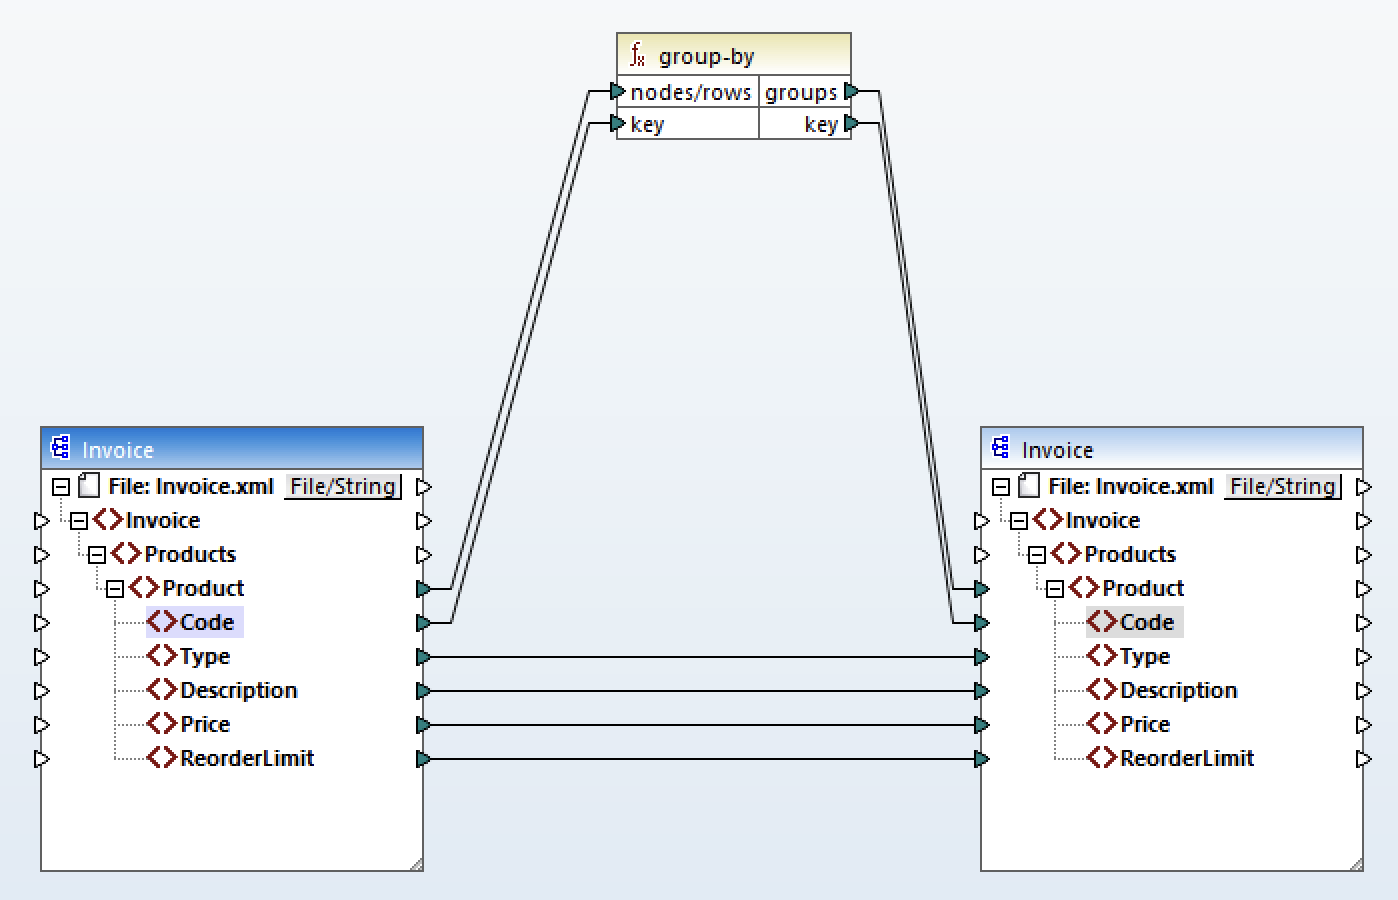Collapse the target Product node
1398x900 pixels.
coord(1055,589)
